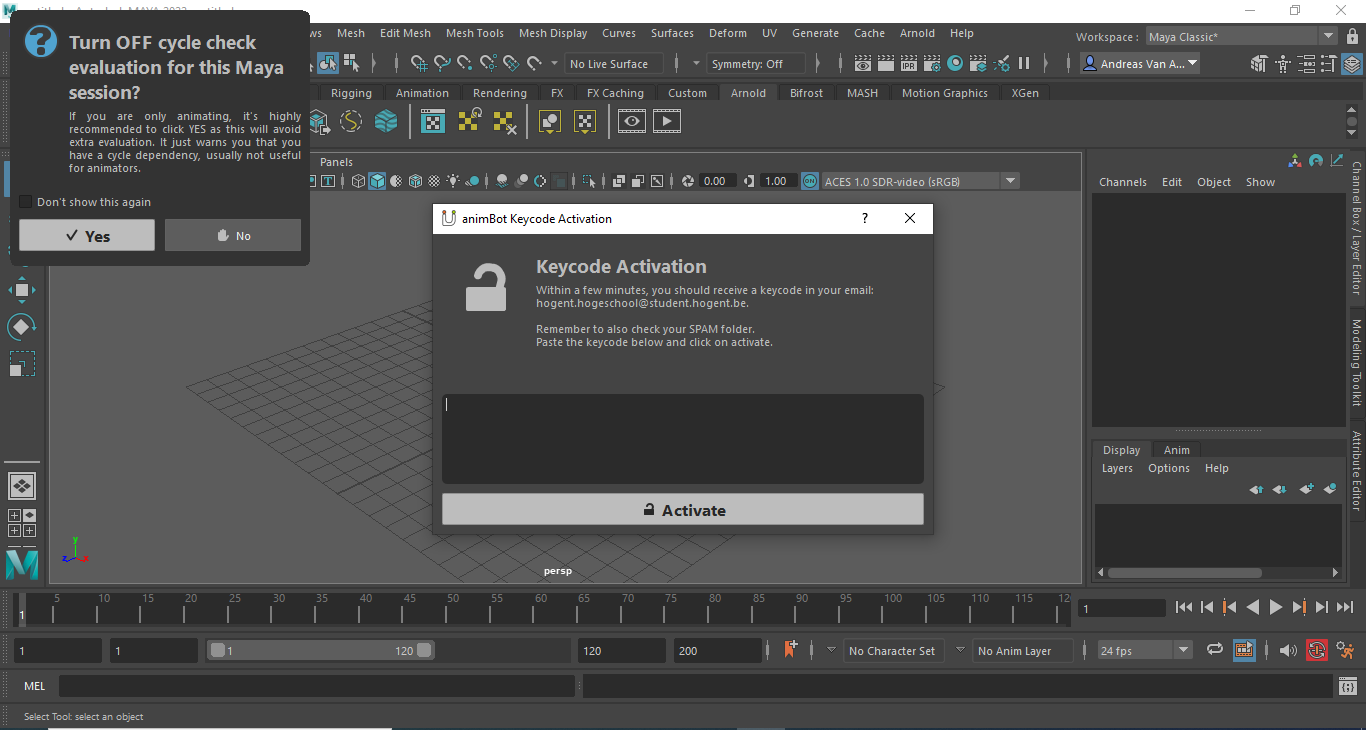1366x730 pixels.
Task: Toggle cached playback icon
Action: click(x=1243, y=650)
